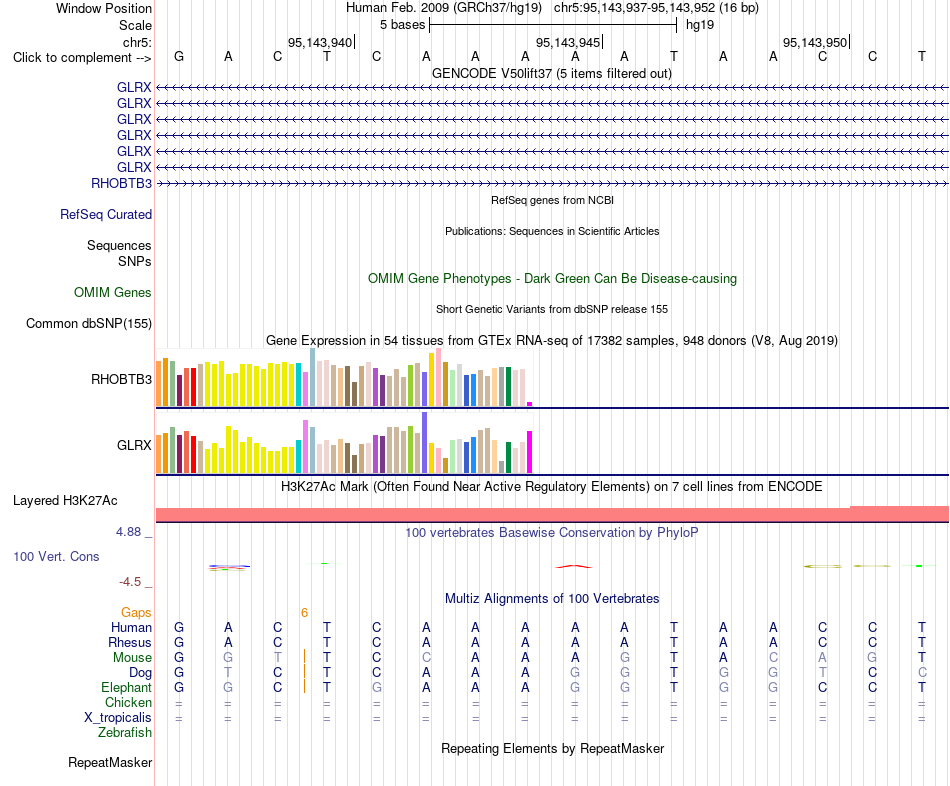The image size is (950, 786).
Task: Select the 'Chicken' alignment row label
Action: click(x=128, y=702)
